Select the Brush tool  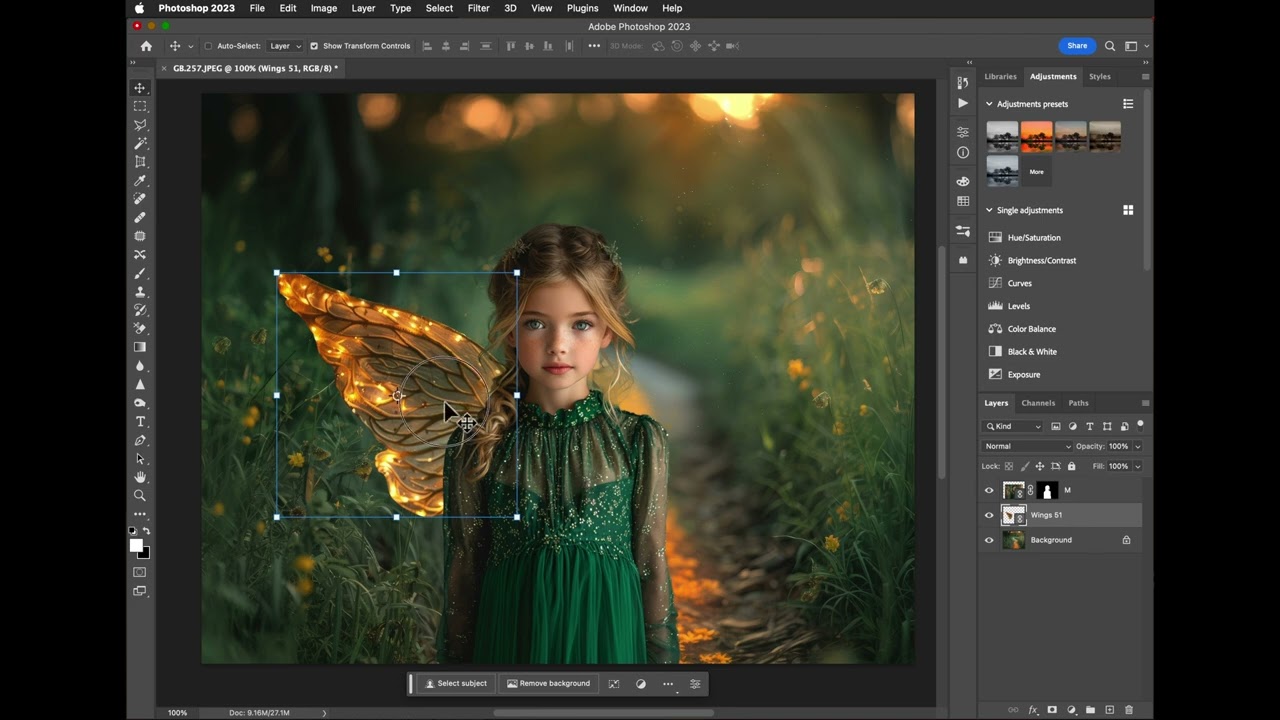(x=140, y=273)
